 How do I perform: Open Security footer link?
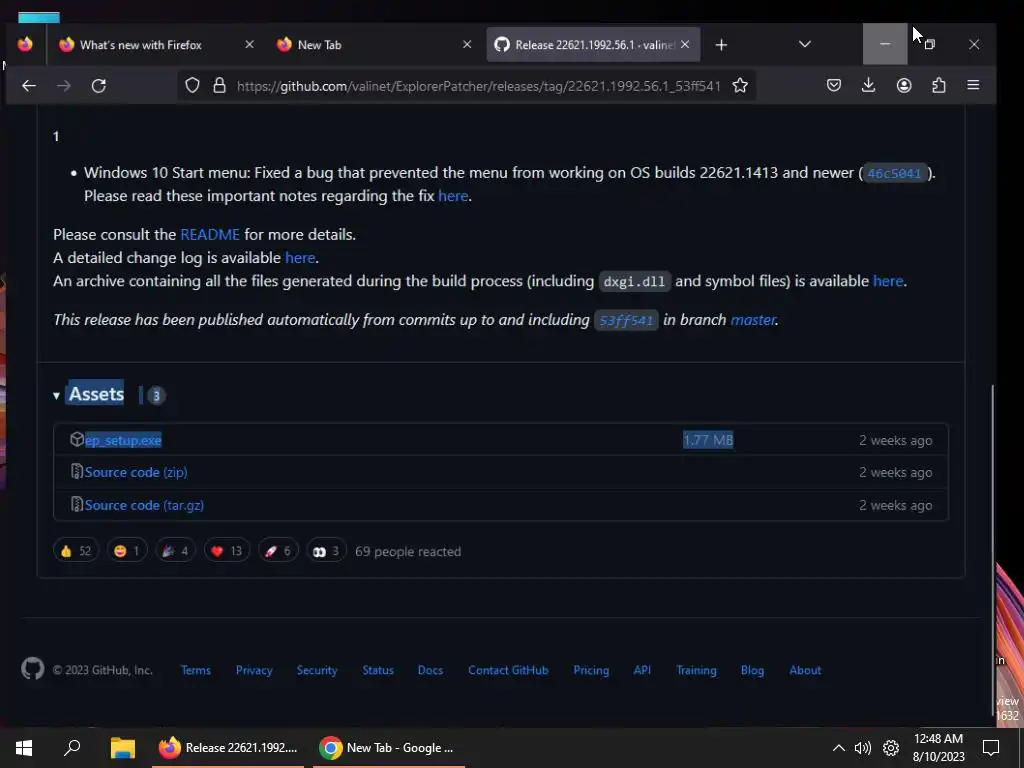(x=317, y=670)
